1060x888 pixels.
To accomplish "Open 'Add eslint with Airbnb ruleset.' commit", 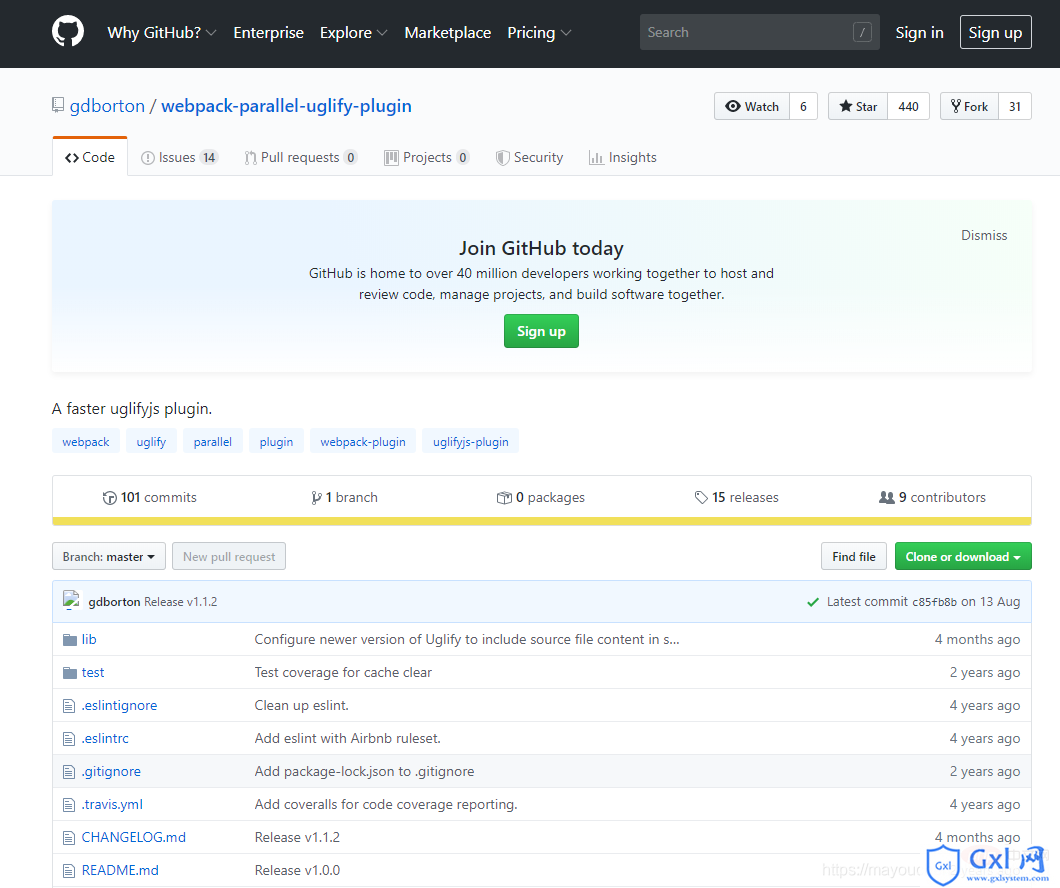I will 347,739.
